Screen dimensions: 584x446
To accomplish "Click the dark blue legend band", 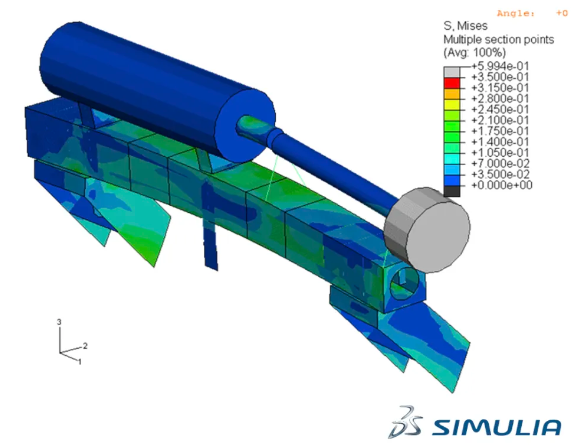I will click(451, 180).
